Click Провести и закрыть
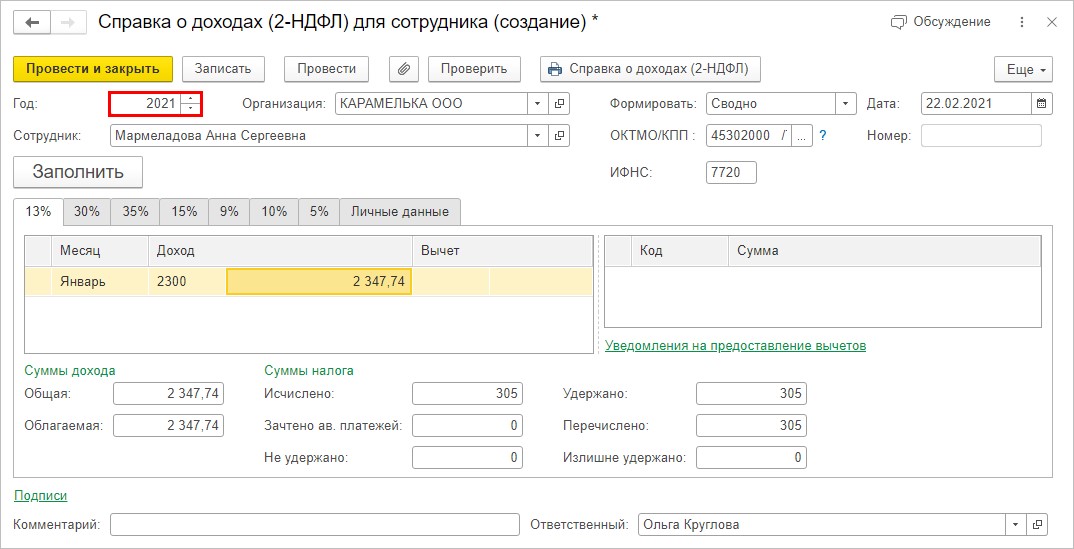 (93, 68)
